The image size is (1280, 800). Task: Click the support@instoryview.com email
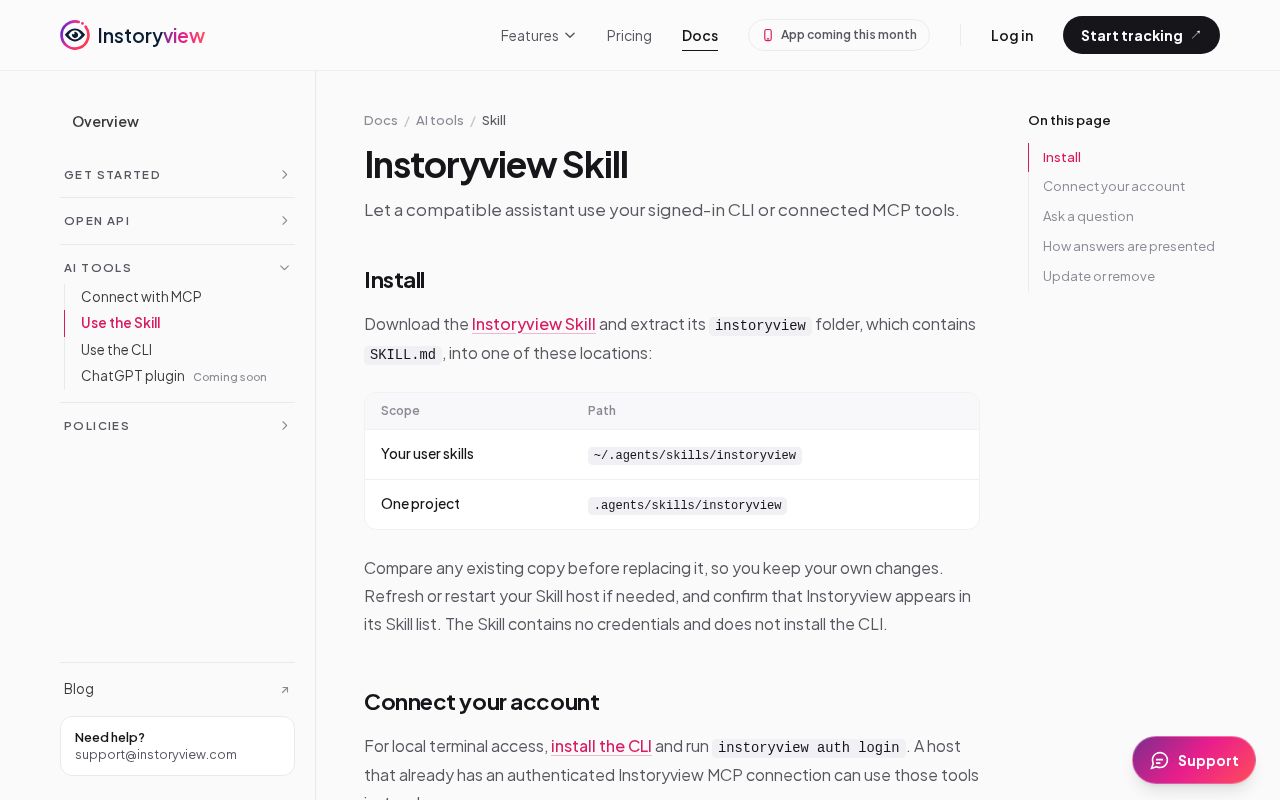(156, 755)
